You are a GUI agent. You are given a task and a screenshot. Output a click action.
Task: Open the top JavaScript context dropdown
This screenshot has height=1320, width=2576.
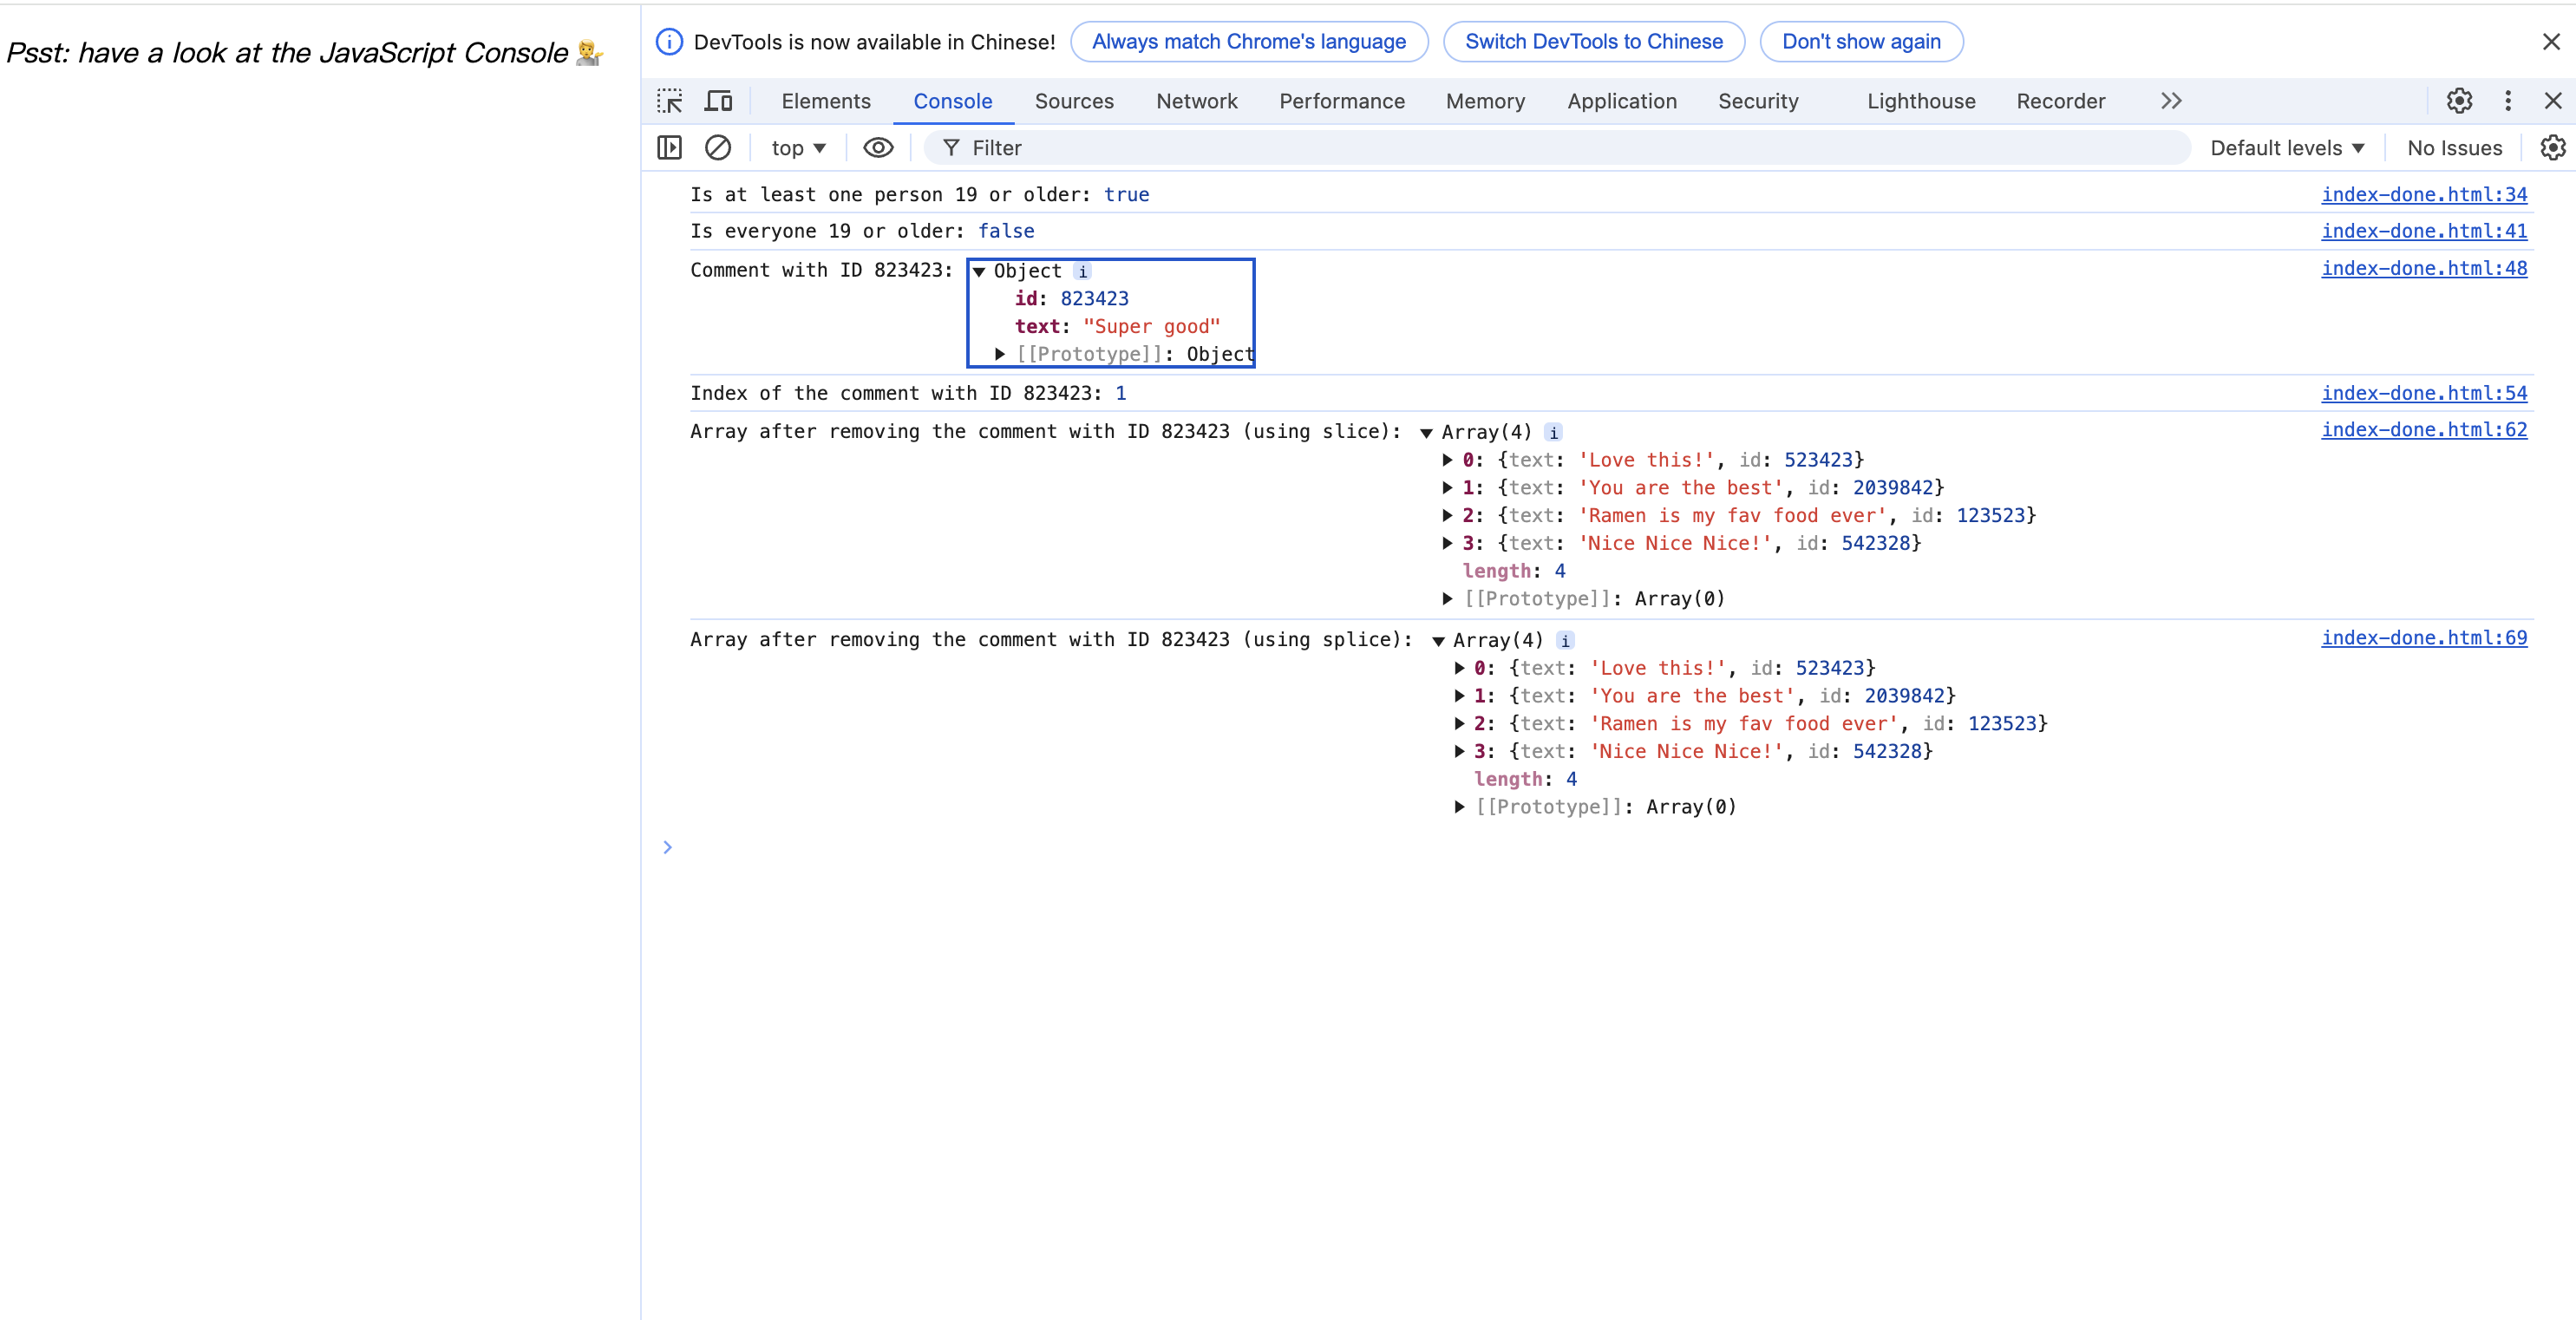[797, 148]
